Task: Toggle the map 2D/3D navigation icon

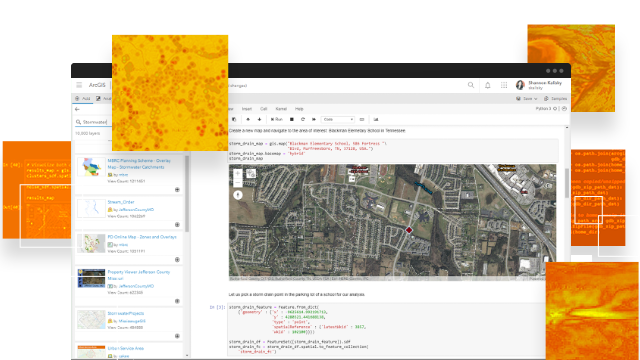Action: (x=251, y=173)
